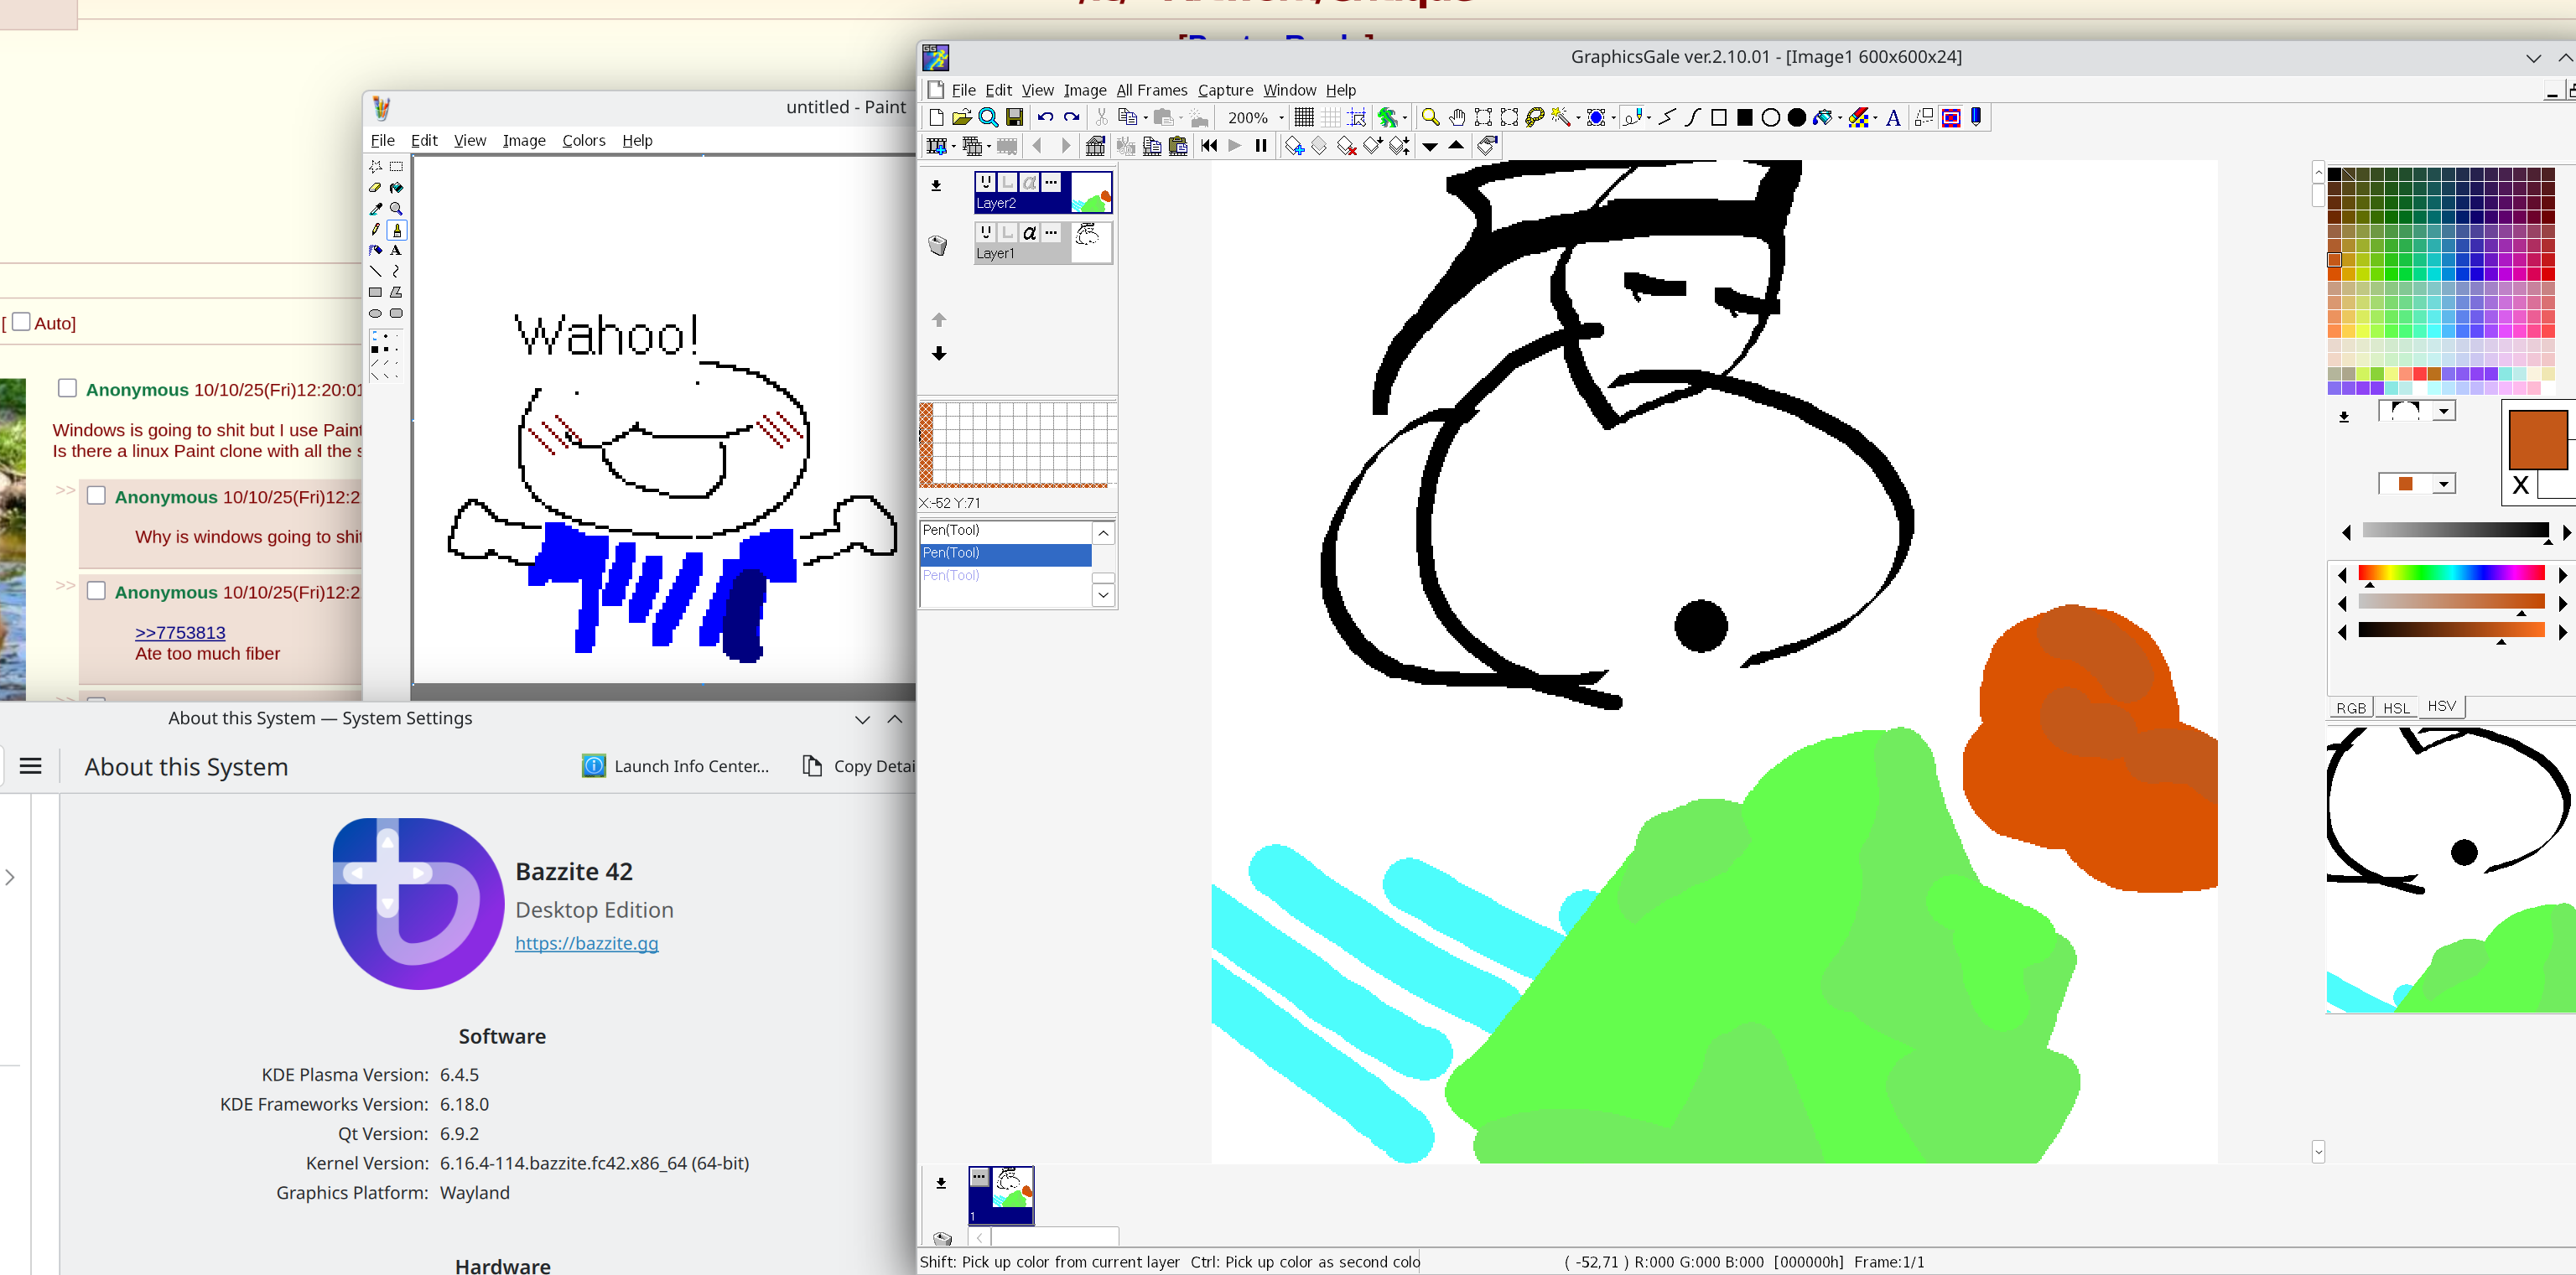Click the hue rainbow slider bar
2576x1275 pixels.
tap(2450, 573)
